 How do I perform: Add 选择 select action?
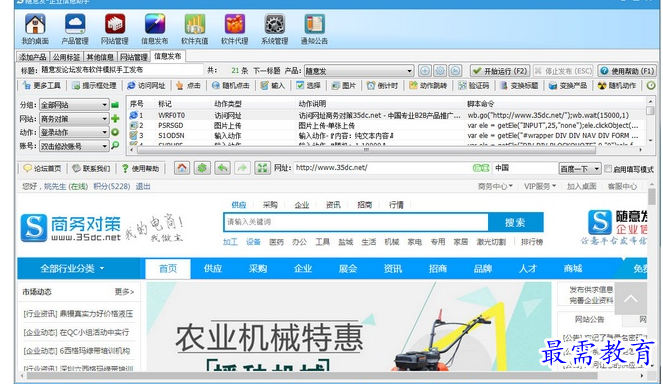tap(308, 85)
